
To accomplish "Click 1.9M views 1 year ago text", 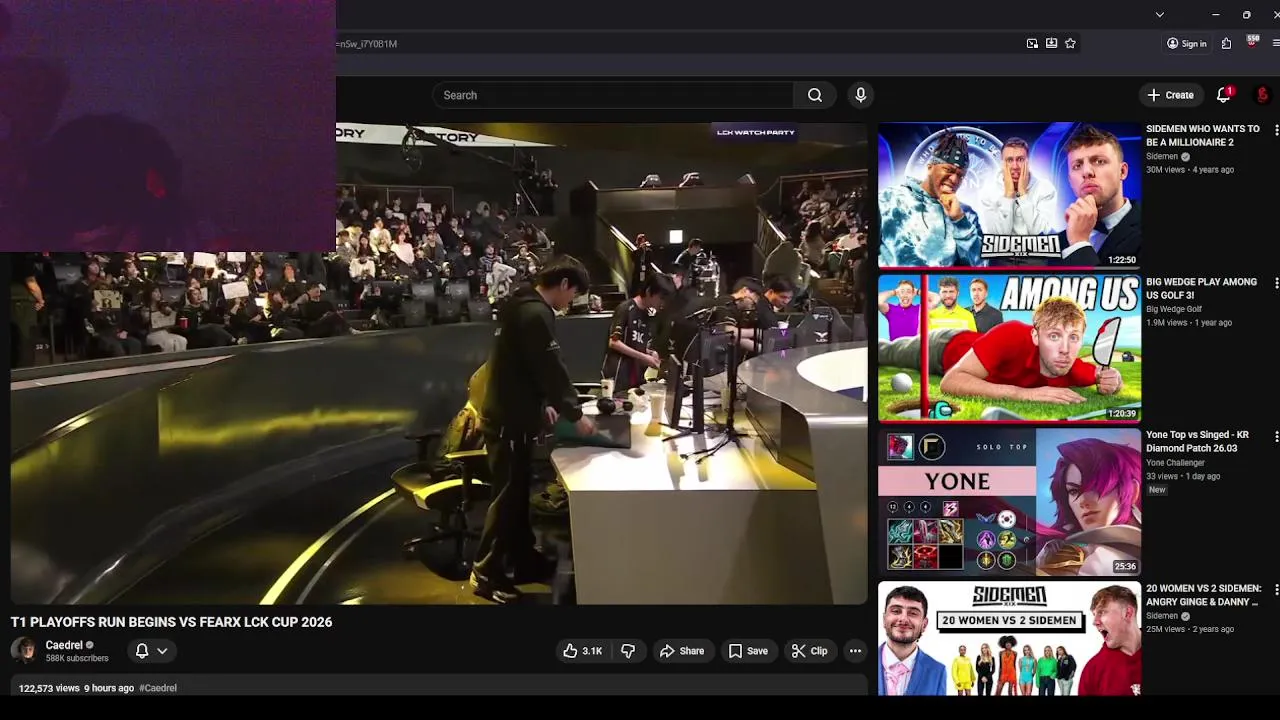I will click(1189, 323).
